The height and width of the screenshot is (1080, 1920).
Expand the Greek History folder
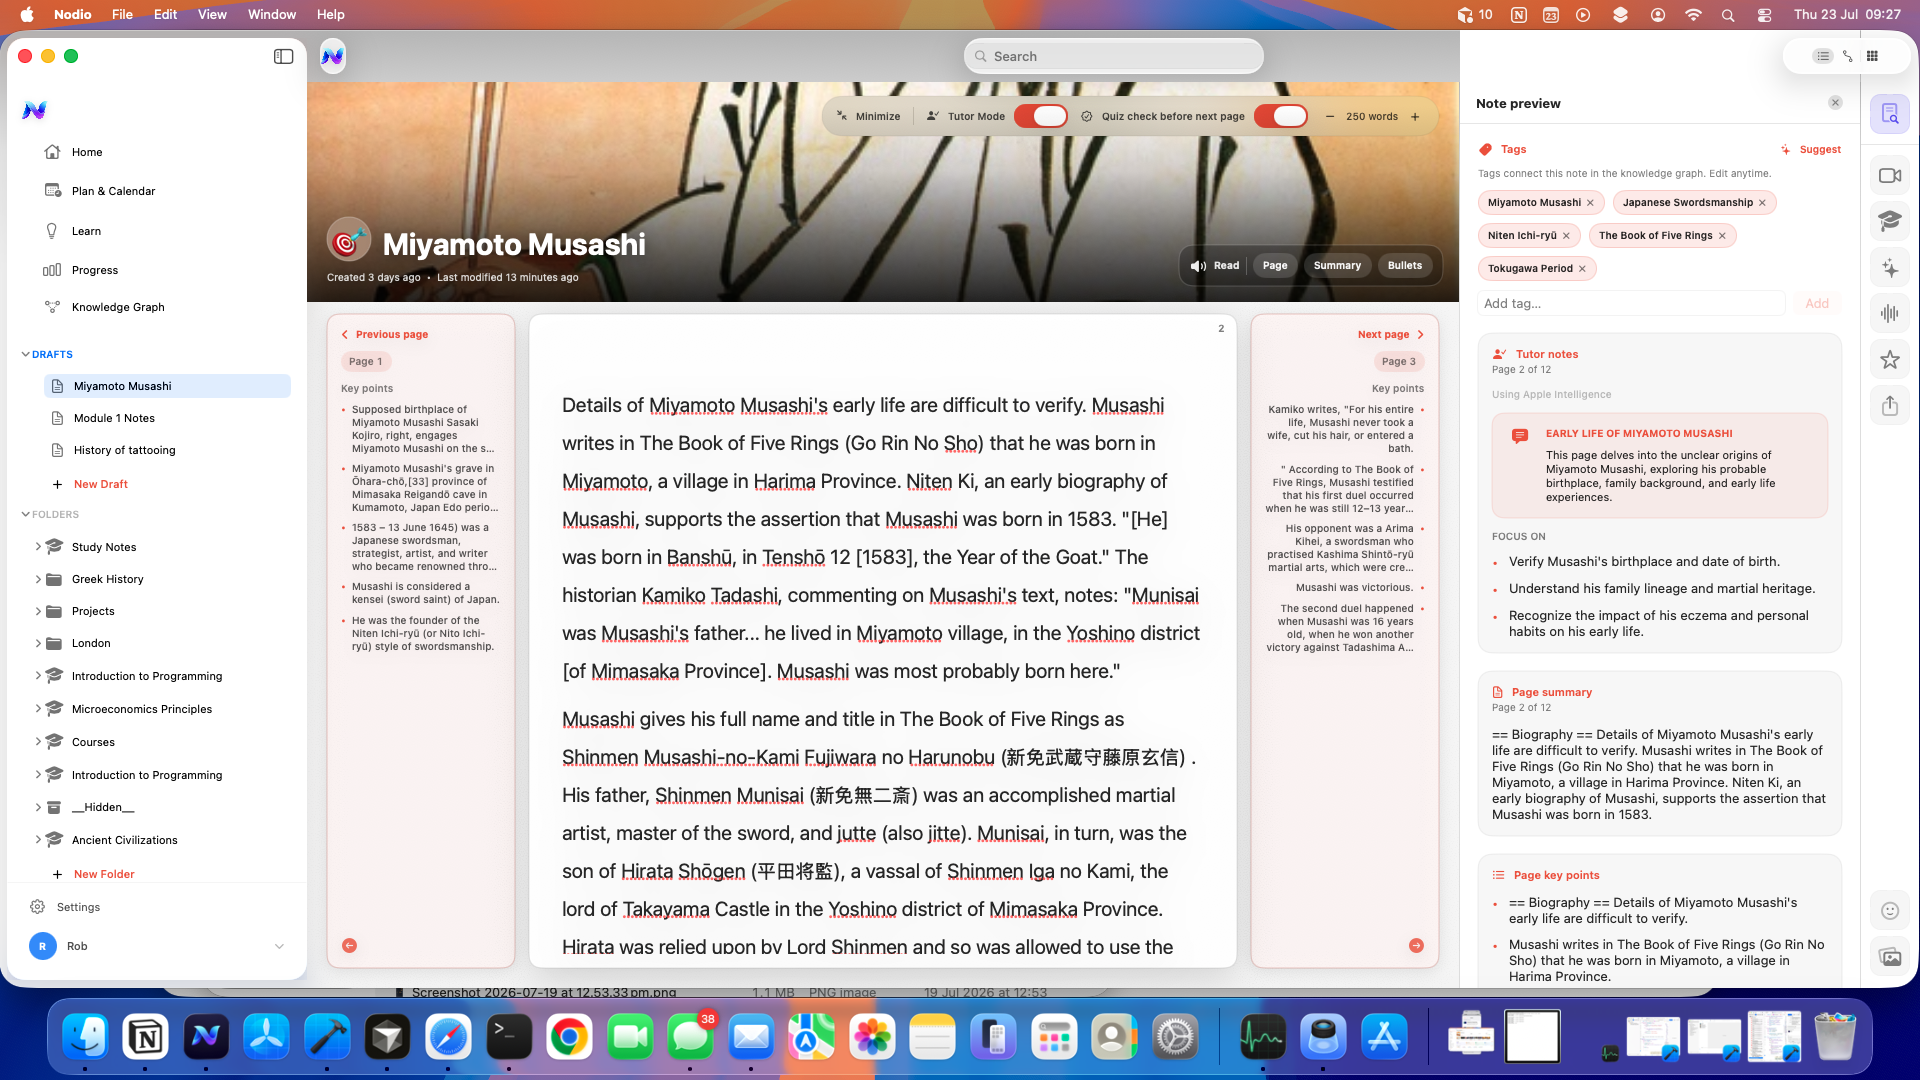[38, 579]
